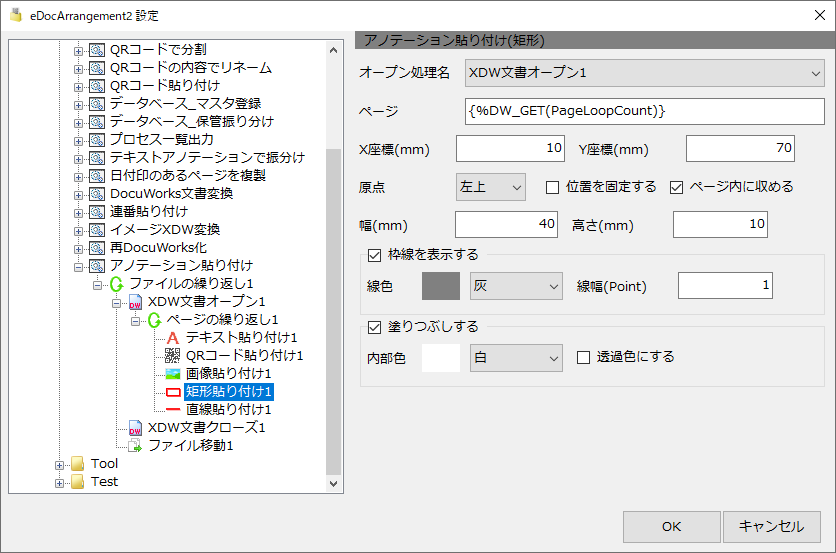Click the プロセス一覧出力 process icon

point(97,140)
